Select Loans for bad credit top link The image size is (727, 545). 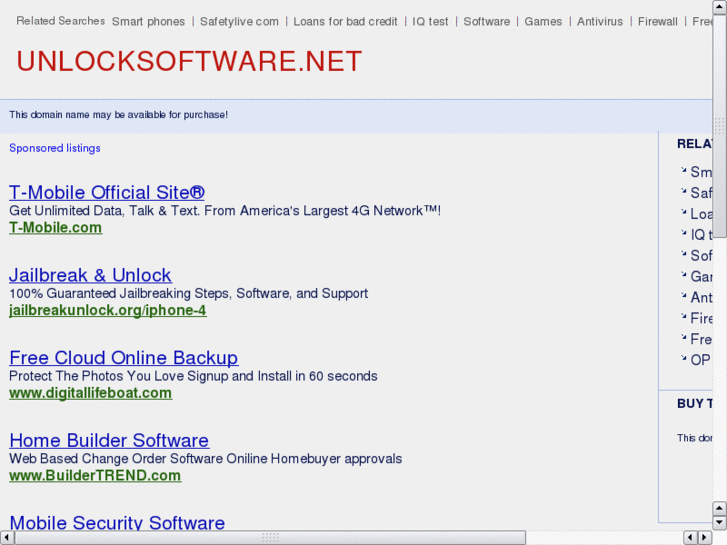point(345,22)
